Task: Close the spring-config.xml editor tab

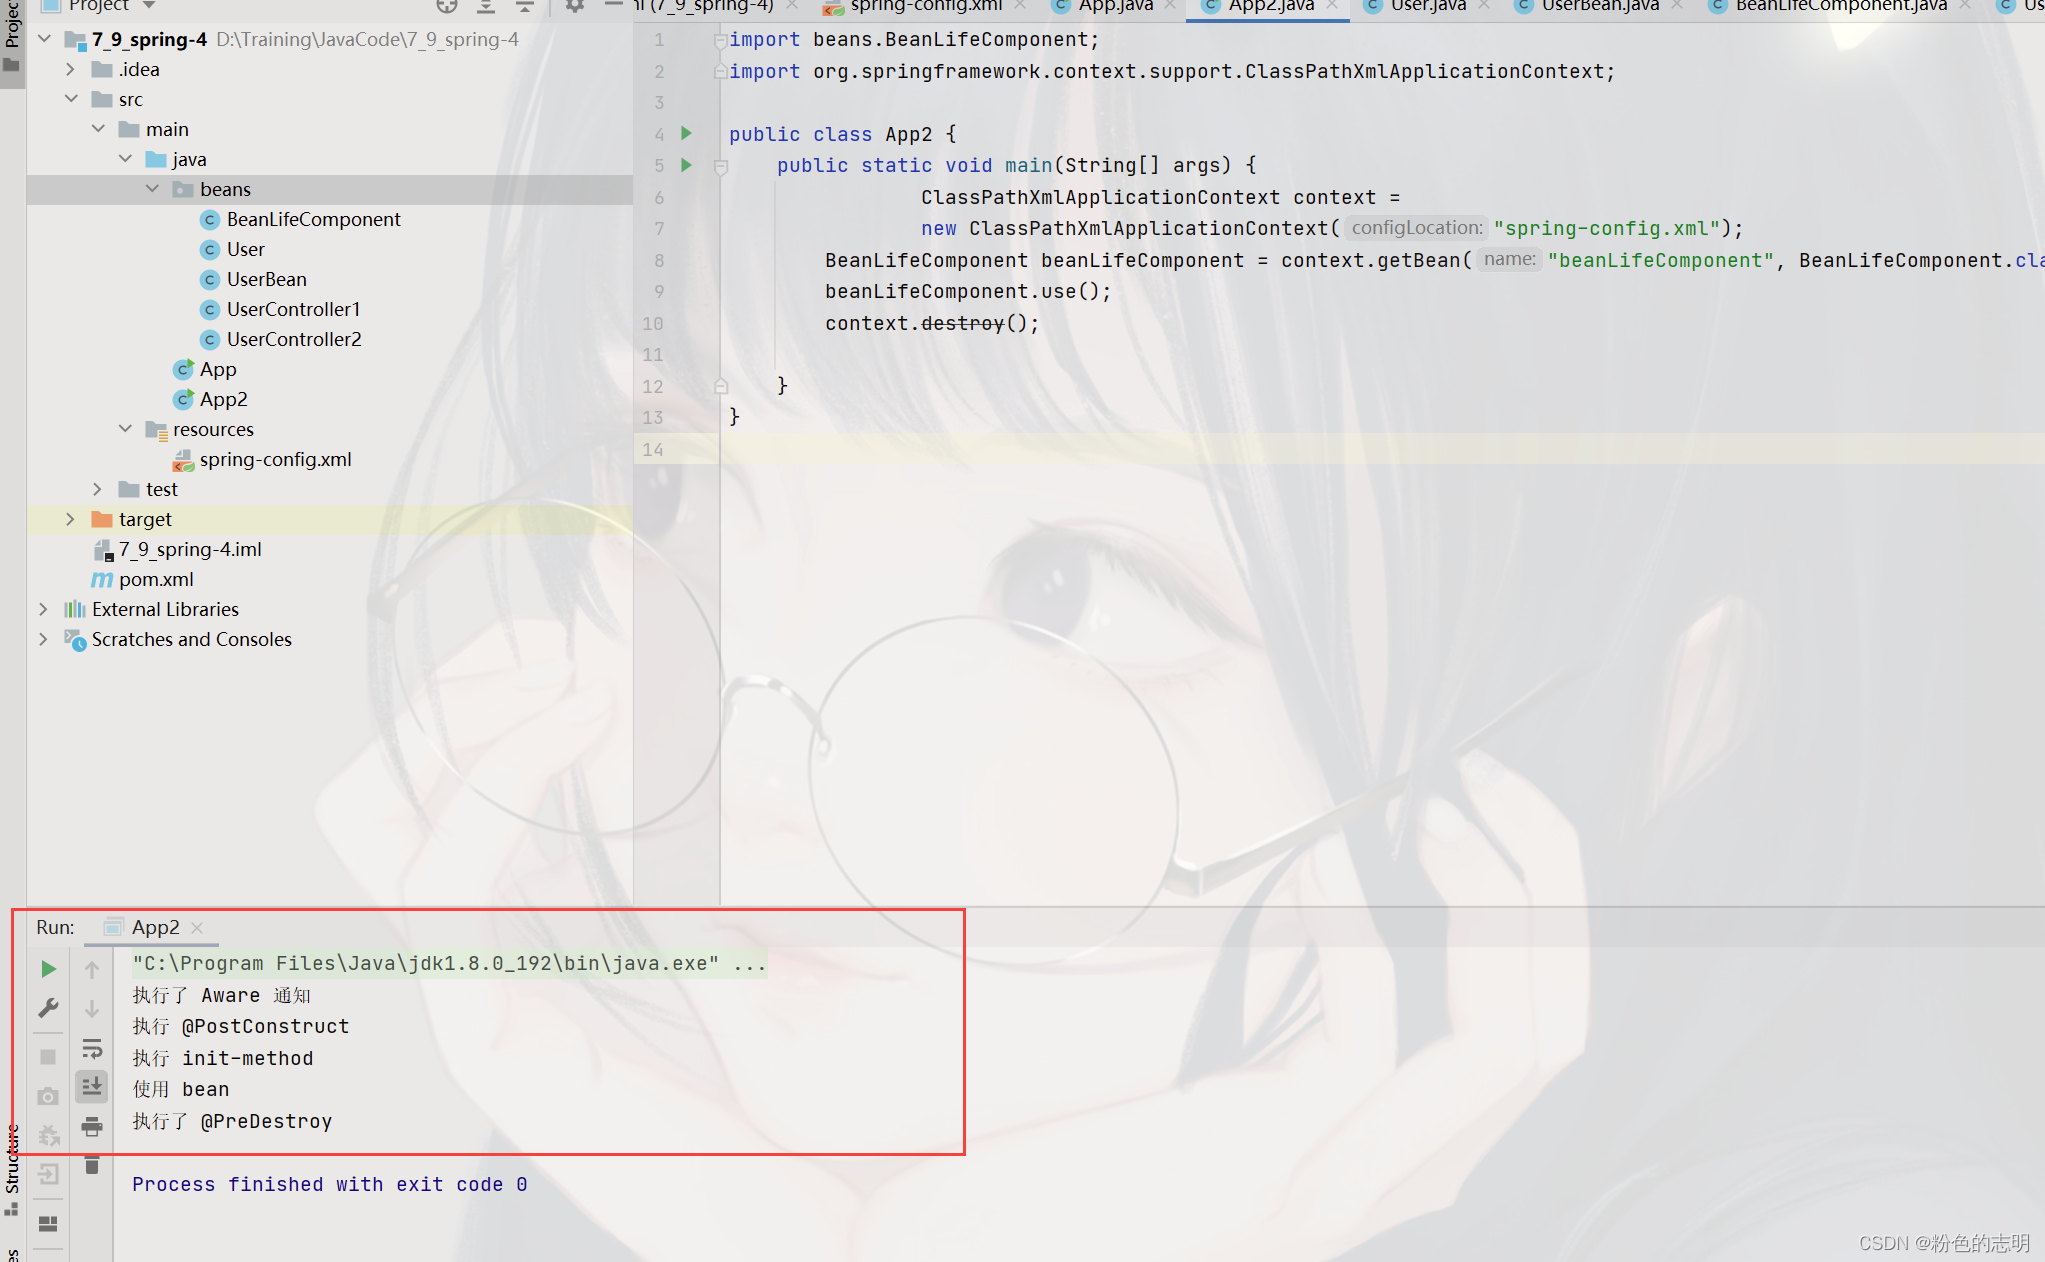Action: pos(1019,6)
